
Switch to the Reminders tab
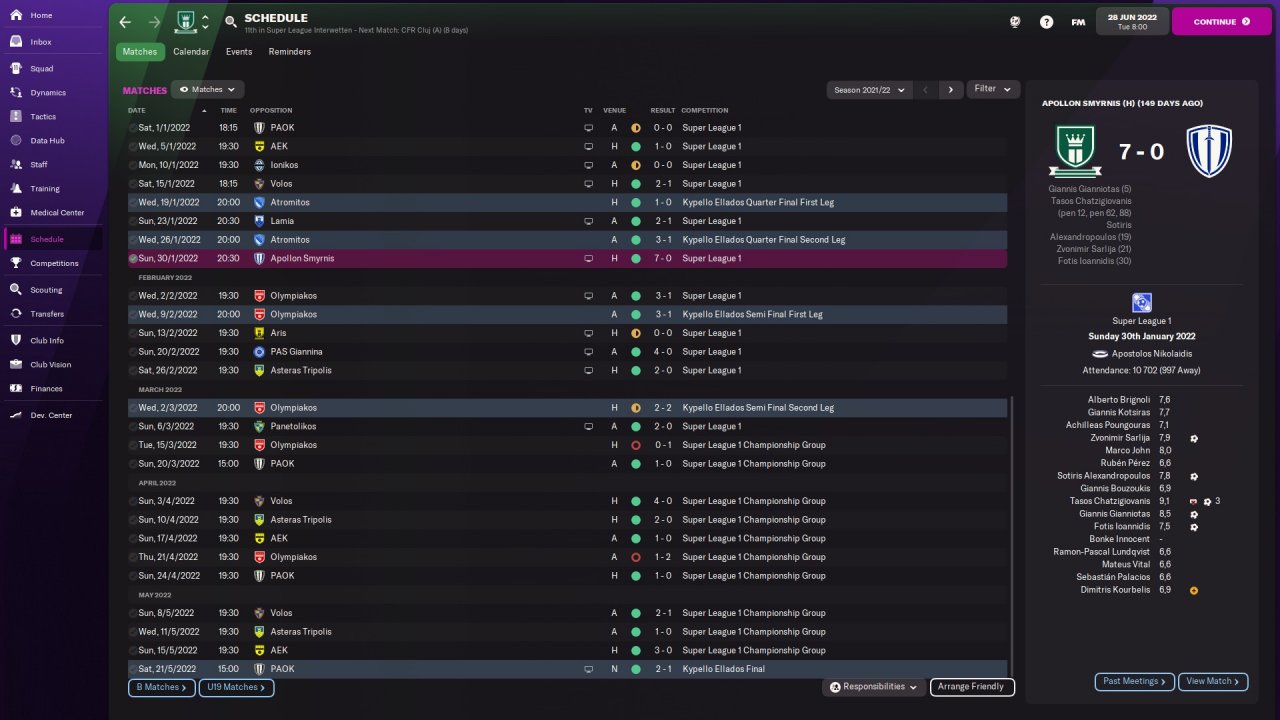[x=290, y=52]
